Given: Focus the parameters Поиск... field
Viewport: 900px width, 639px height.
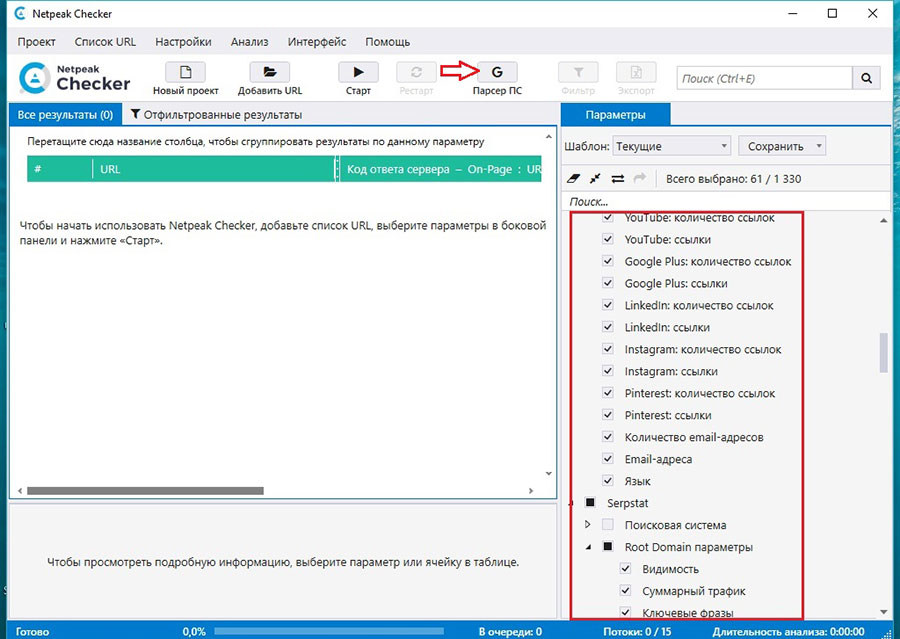Looking at the screenshot, I should pos(726,202).
